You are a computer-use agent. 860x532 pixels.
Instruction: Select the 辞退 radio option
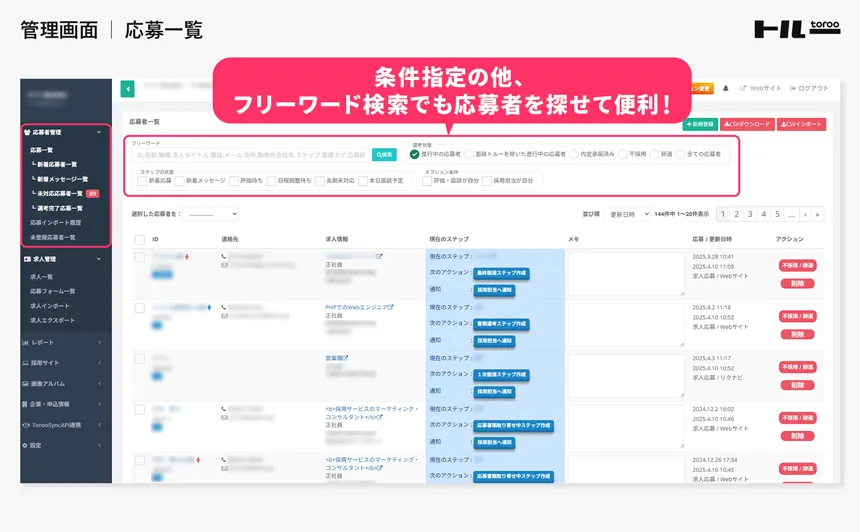point(654,154)
